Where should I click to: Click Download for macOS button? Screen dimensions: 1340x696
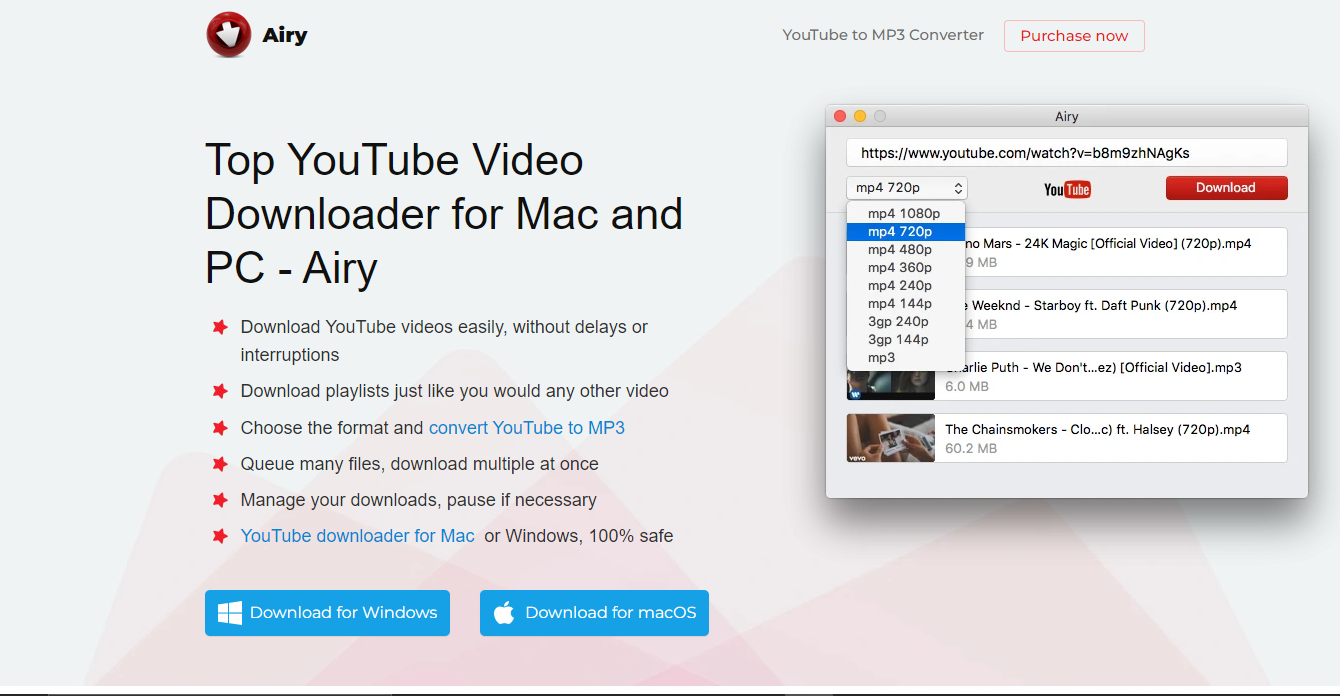click(x=594, y=613)
